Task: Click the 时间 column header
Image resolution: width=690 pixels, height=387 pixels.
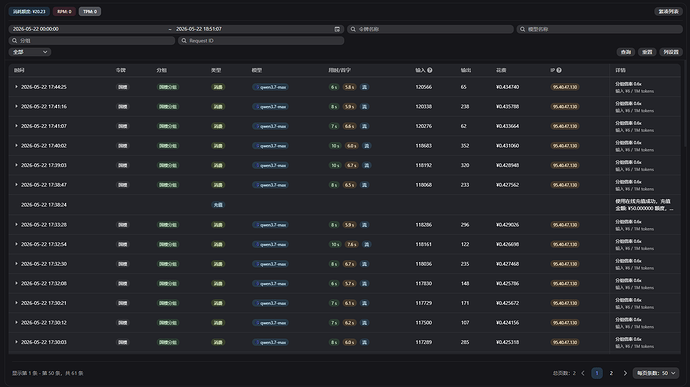Action: point(19,70)
